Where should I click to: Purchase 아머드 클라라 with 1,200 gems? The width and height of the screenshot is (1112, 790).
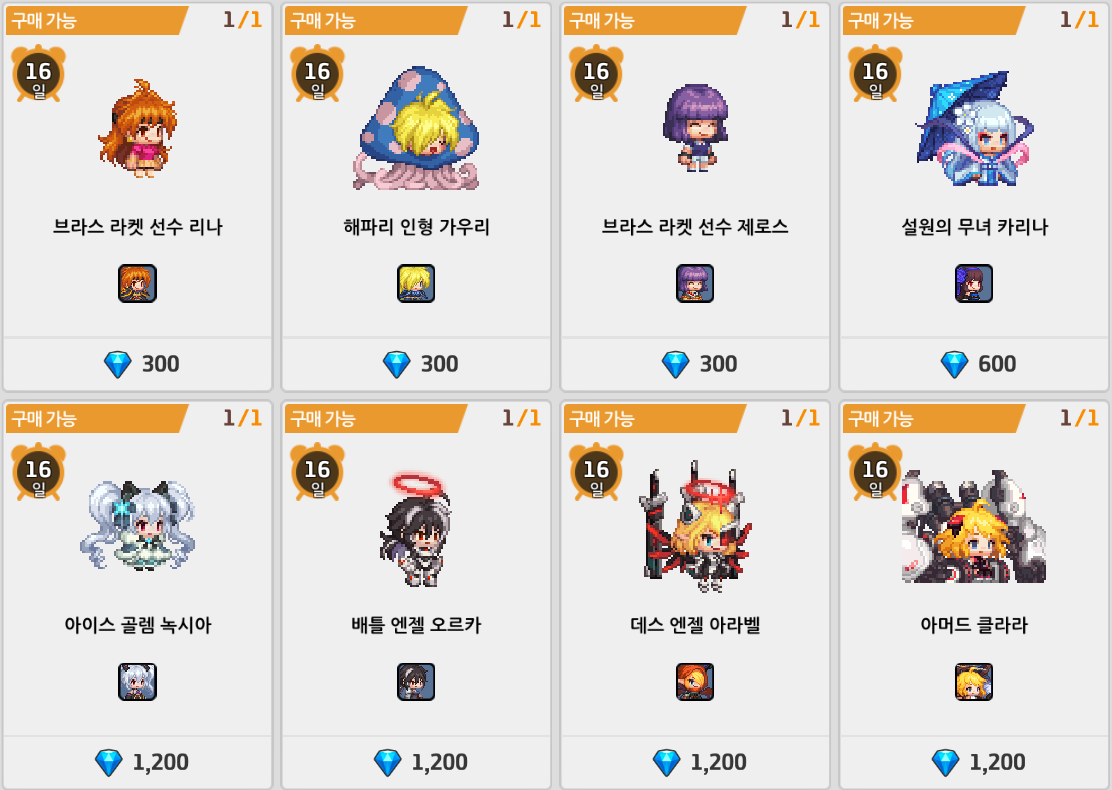point(974,762)
